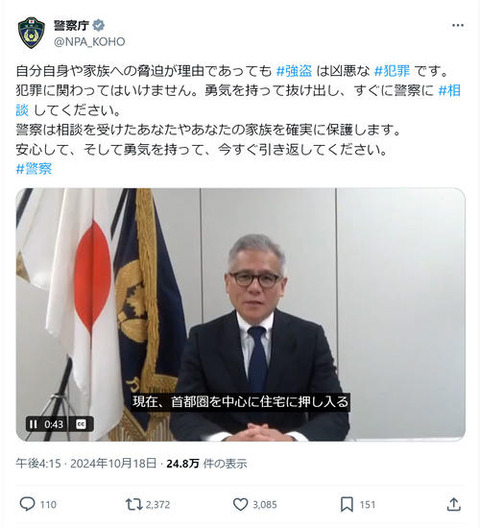Toggle closed captions on the video

(81, 424)
